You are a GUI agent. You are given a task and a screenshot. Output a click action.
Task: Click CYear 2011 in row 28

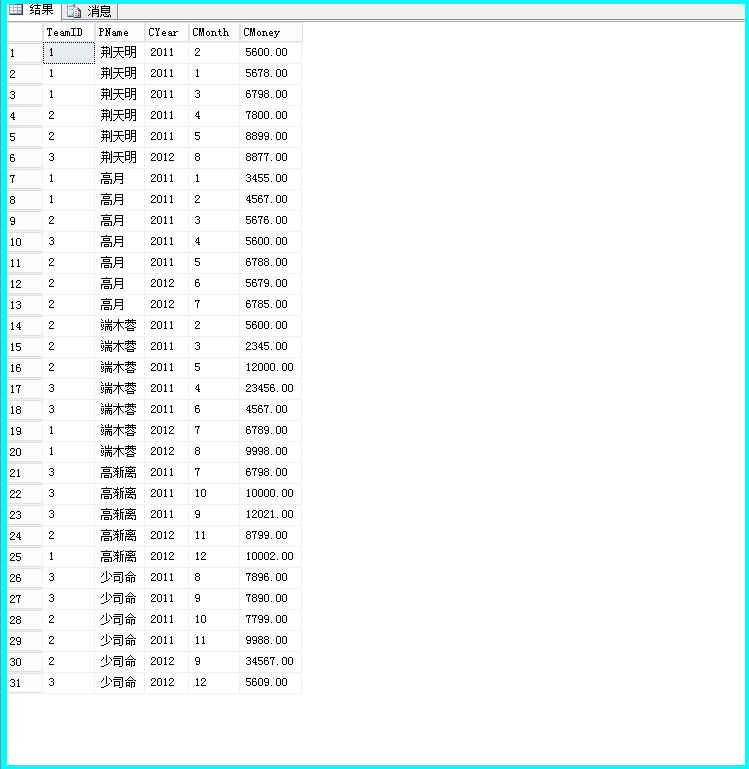[x=162, y=619]
